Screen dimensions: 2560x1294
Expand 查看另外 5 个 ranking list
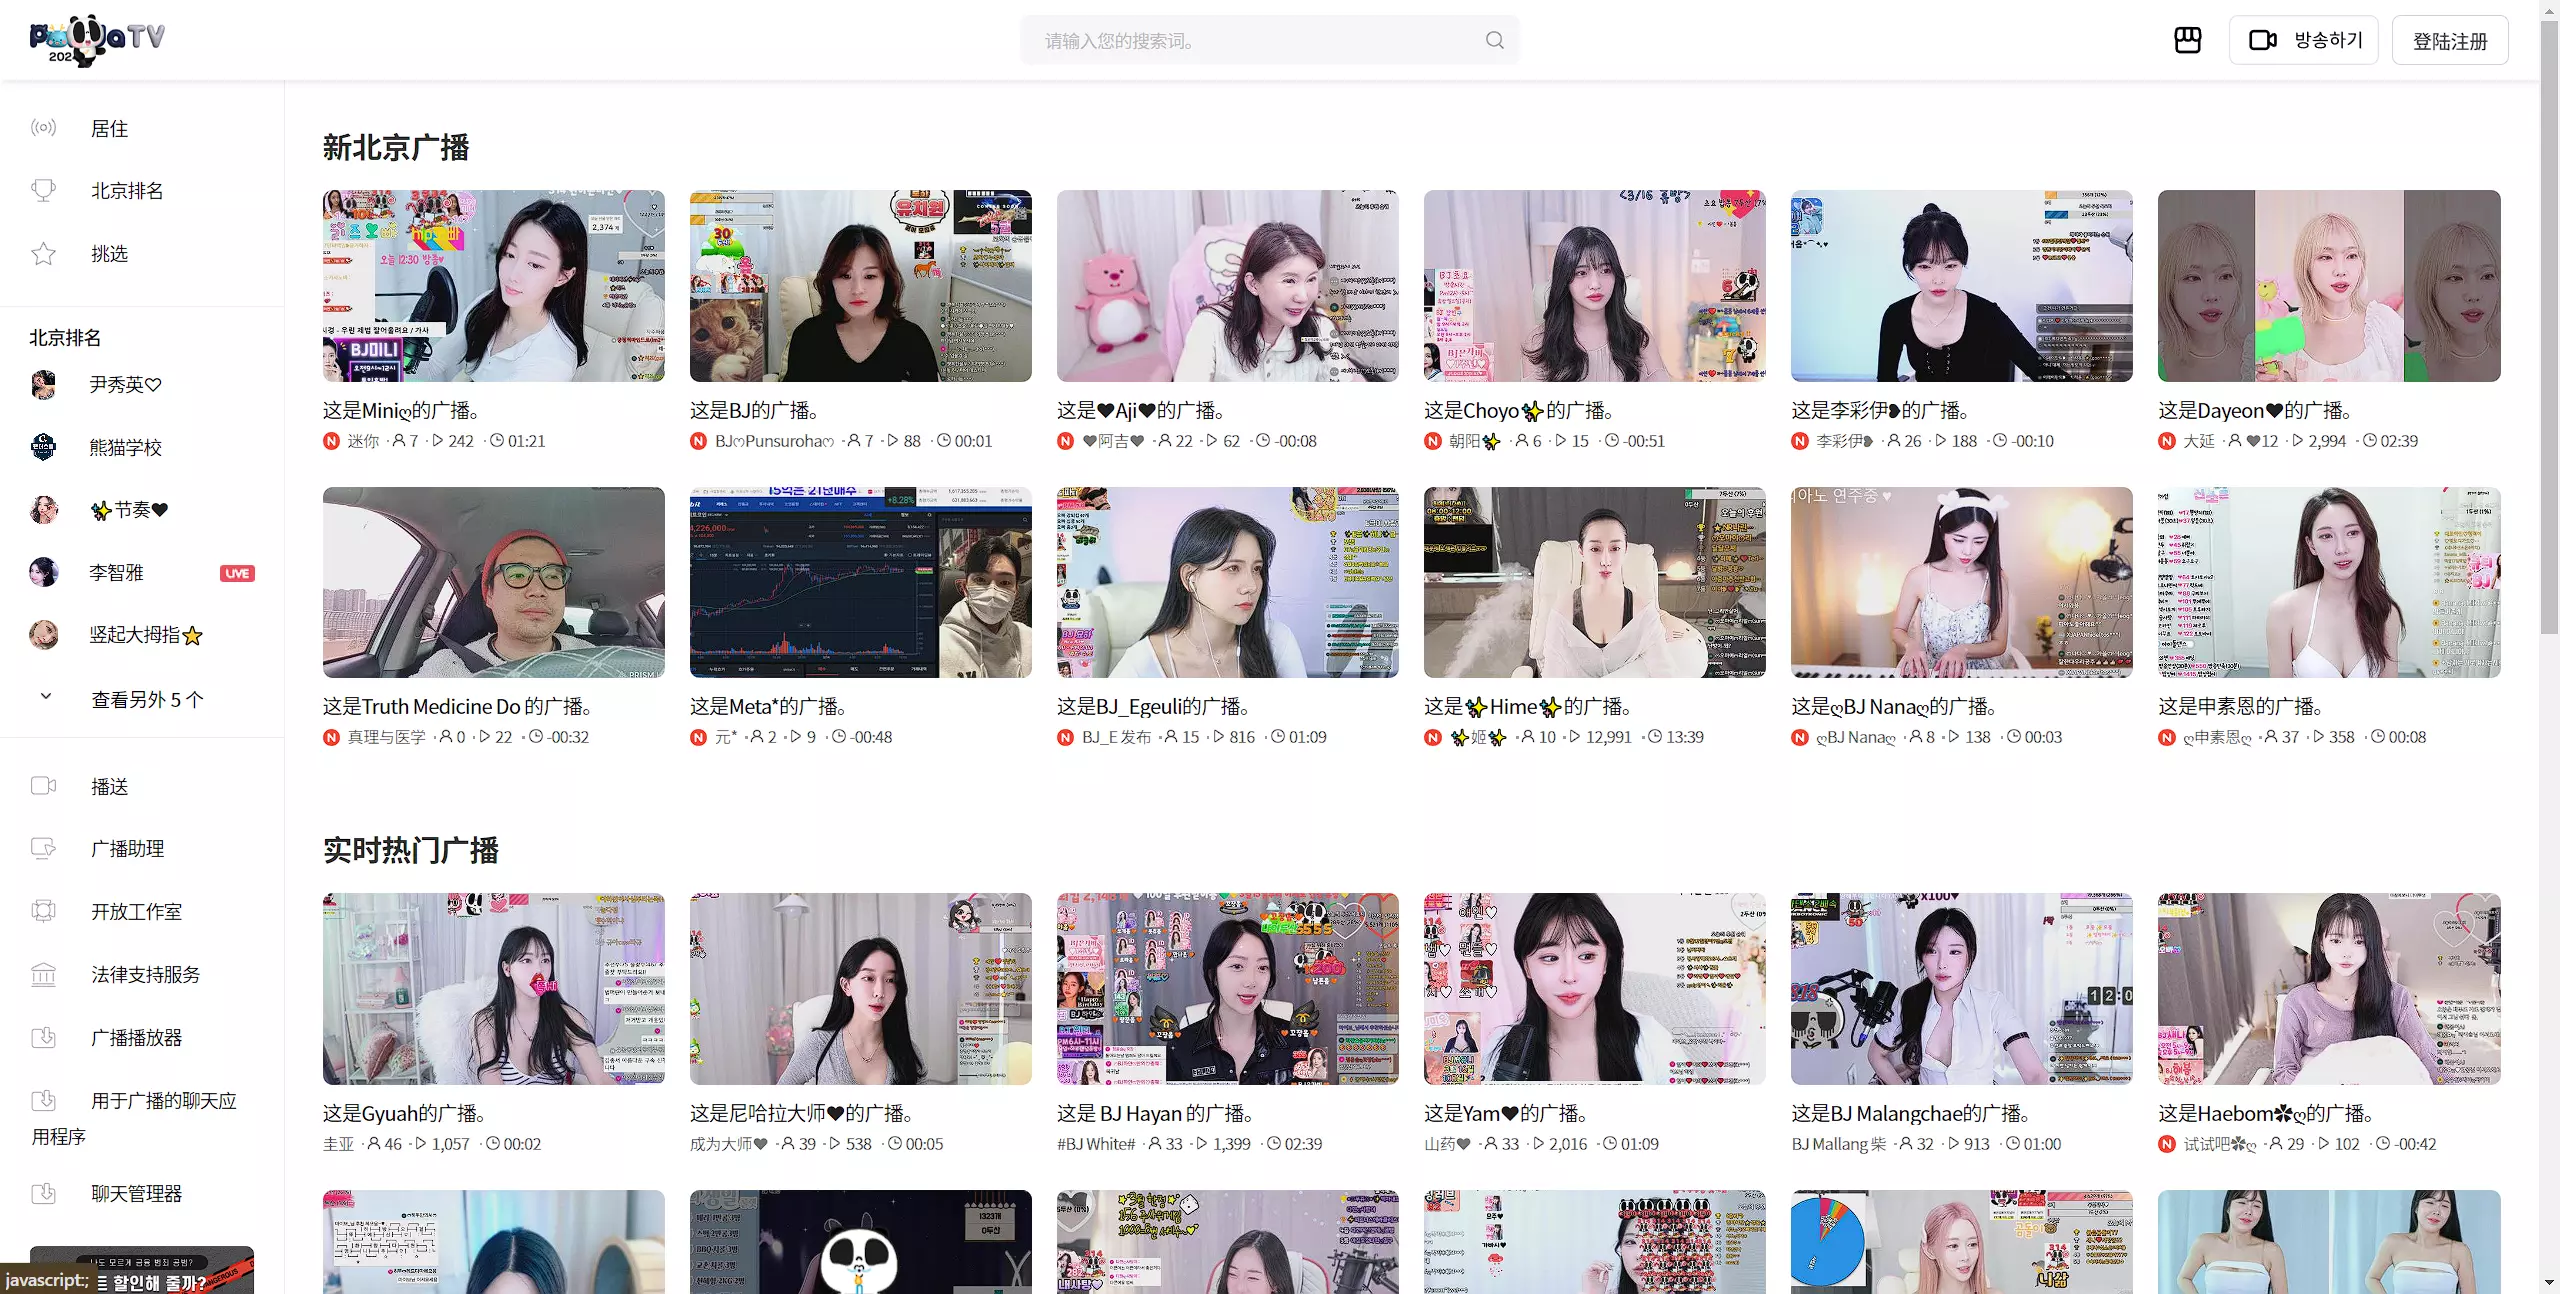[x=147, y=699]
